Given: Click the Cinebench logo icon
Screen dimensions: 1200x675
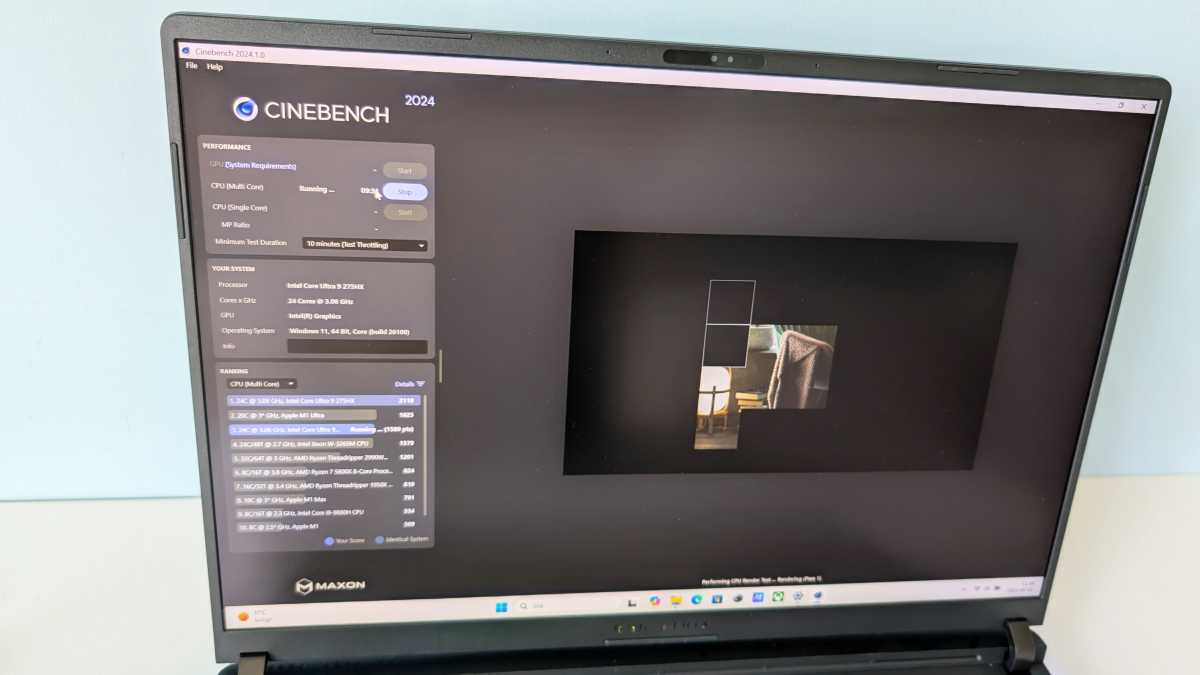Looking at the screenshot, I should [x=245, y=109].
